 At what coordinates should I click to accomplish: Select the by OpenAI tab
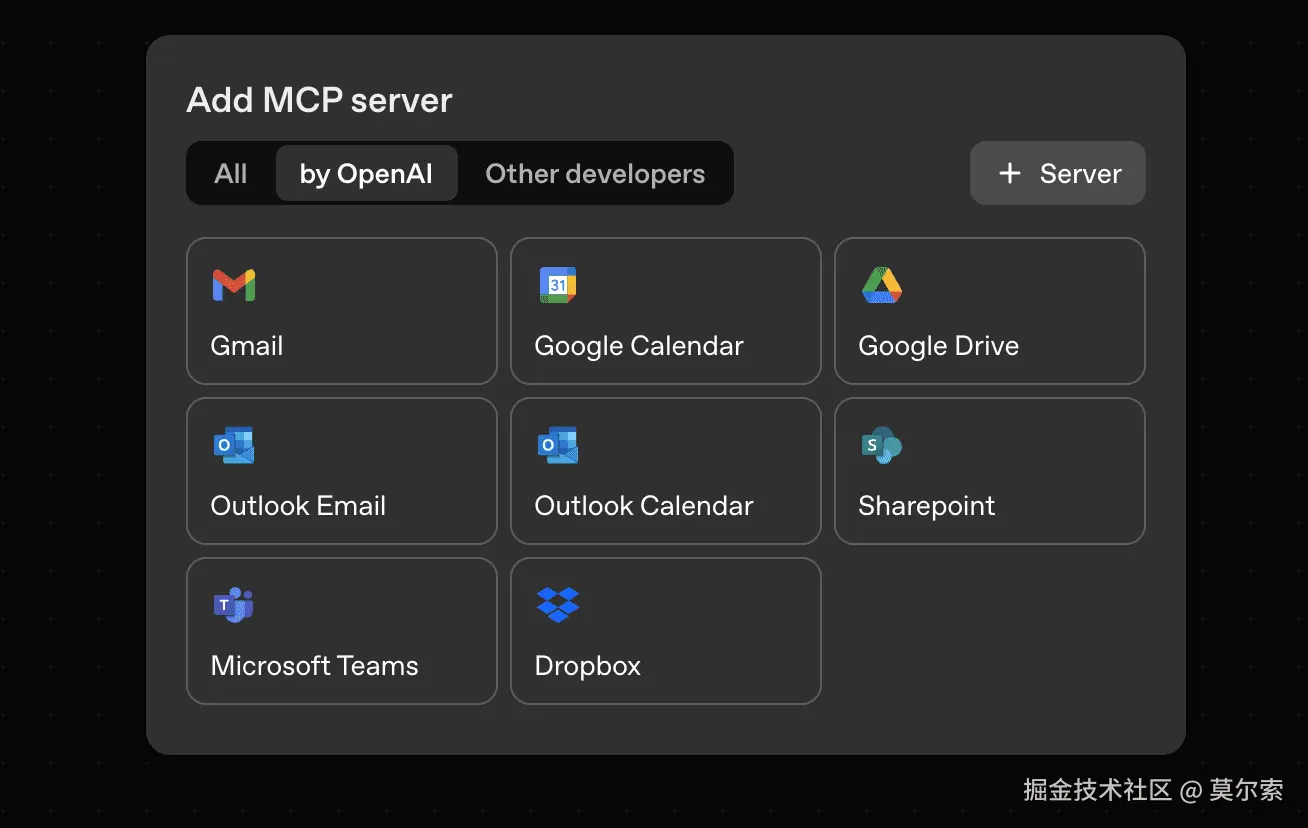pos(366,173)
